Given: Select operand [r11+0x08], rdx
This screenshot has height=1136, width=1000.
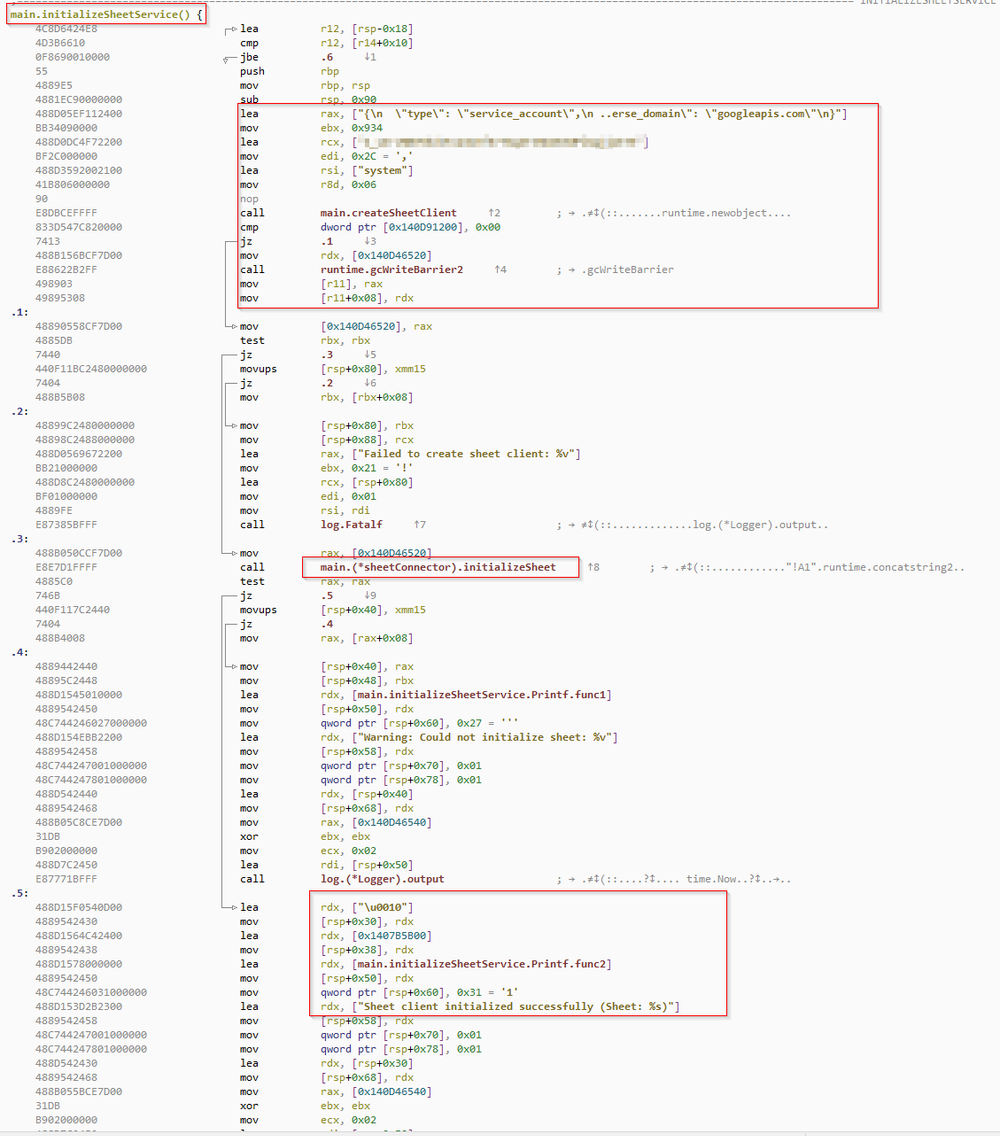Looking at the screenshot, I should point(367,298).
